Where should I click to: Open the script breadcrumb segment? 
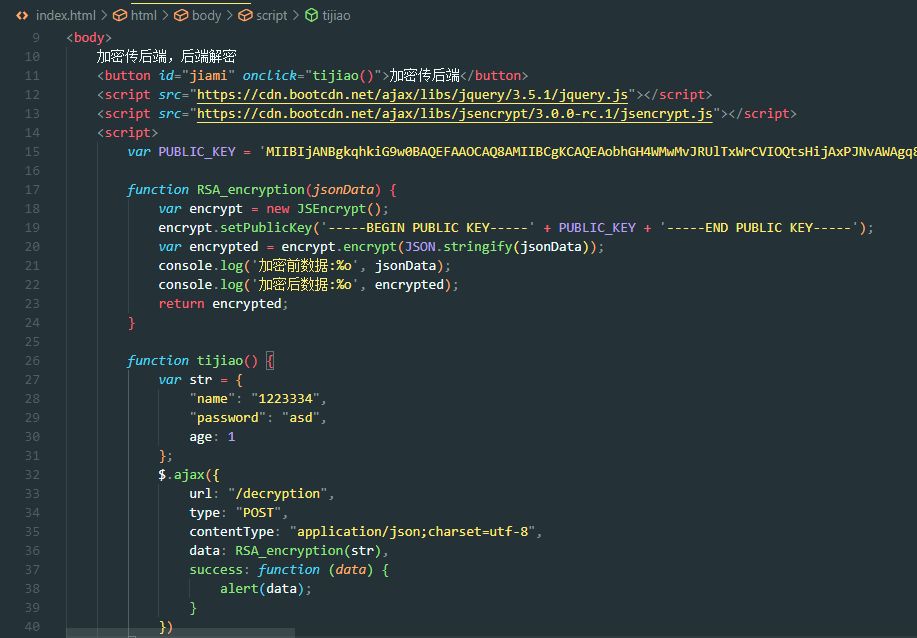click(271, 16)
